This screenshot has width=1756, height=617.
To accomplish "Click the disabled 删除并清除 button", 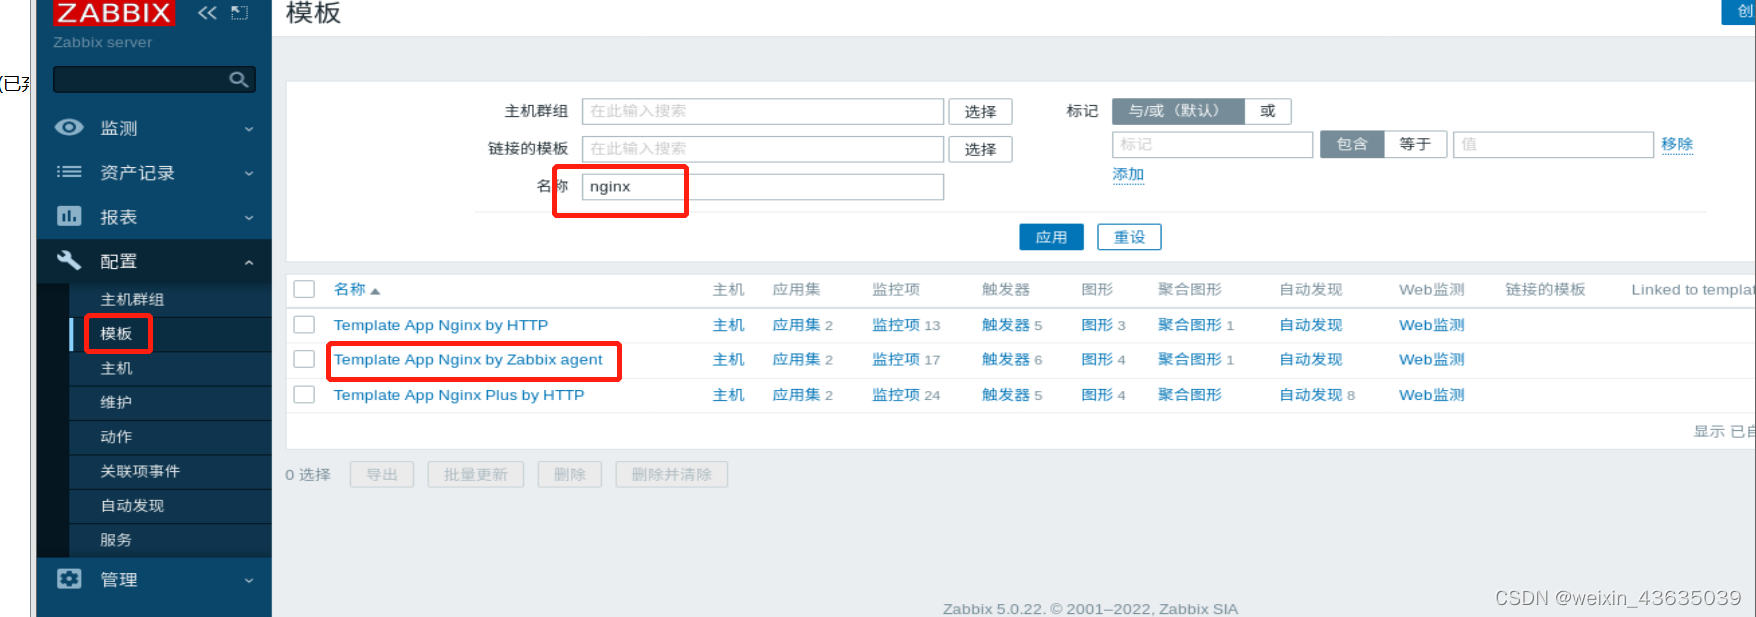I will pos(672,474).
